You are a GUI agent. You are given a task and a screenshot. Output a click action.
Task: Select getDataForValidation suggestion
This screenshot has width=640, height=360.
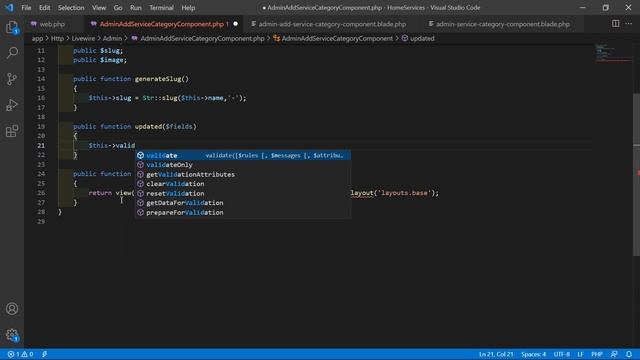pyautogui.click(x=242, y=203)
